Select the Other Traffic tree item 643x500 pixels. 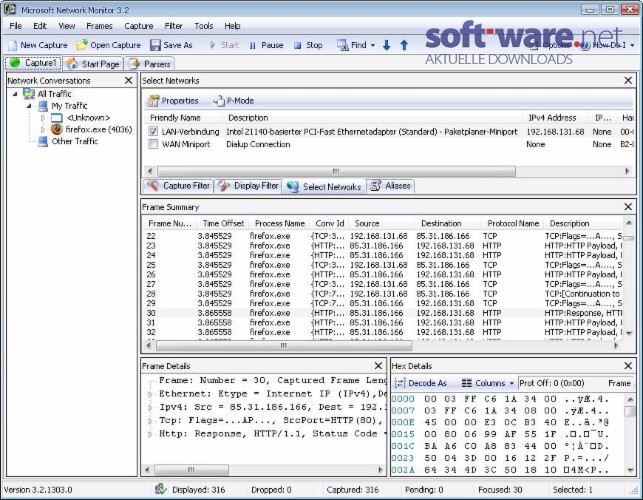pyautogui.click(x=75, y=141)
